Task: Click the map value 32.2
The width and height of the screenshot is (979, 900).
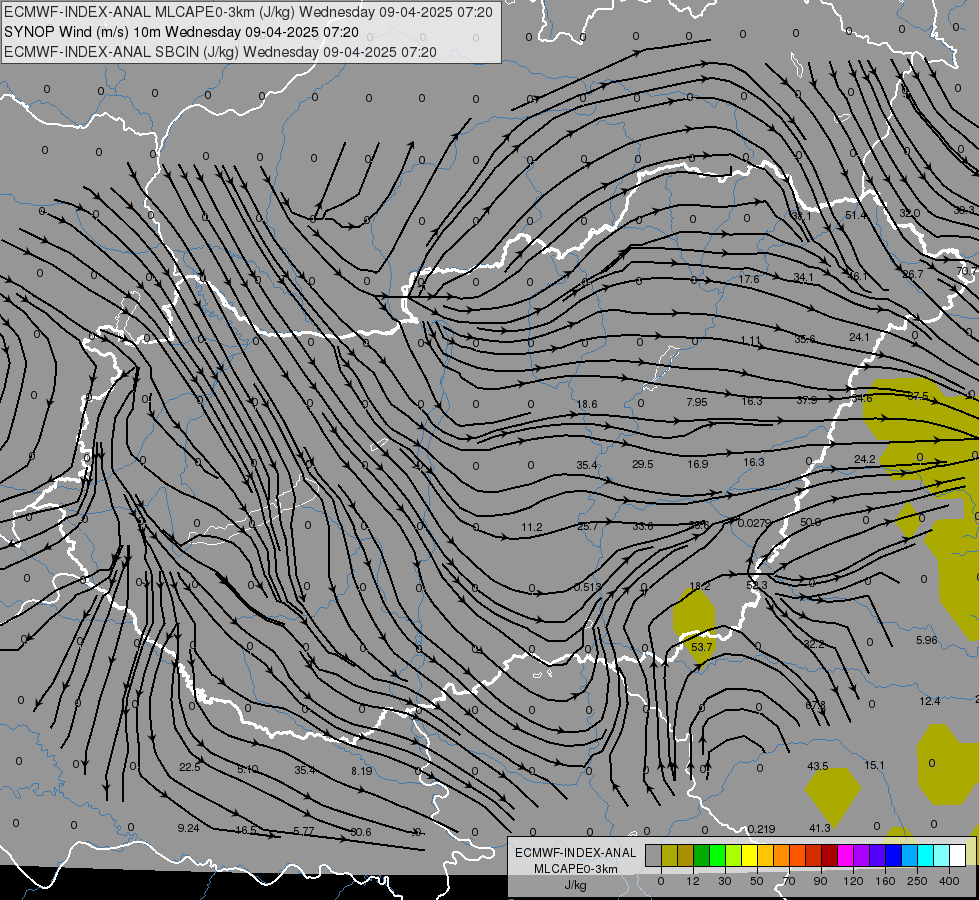Action: [x=814, y=644]
